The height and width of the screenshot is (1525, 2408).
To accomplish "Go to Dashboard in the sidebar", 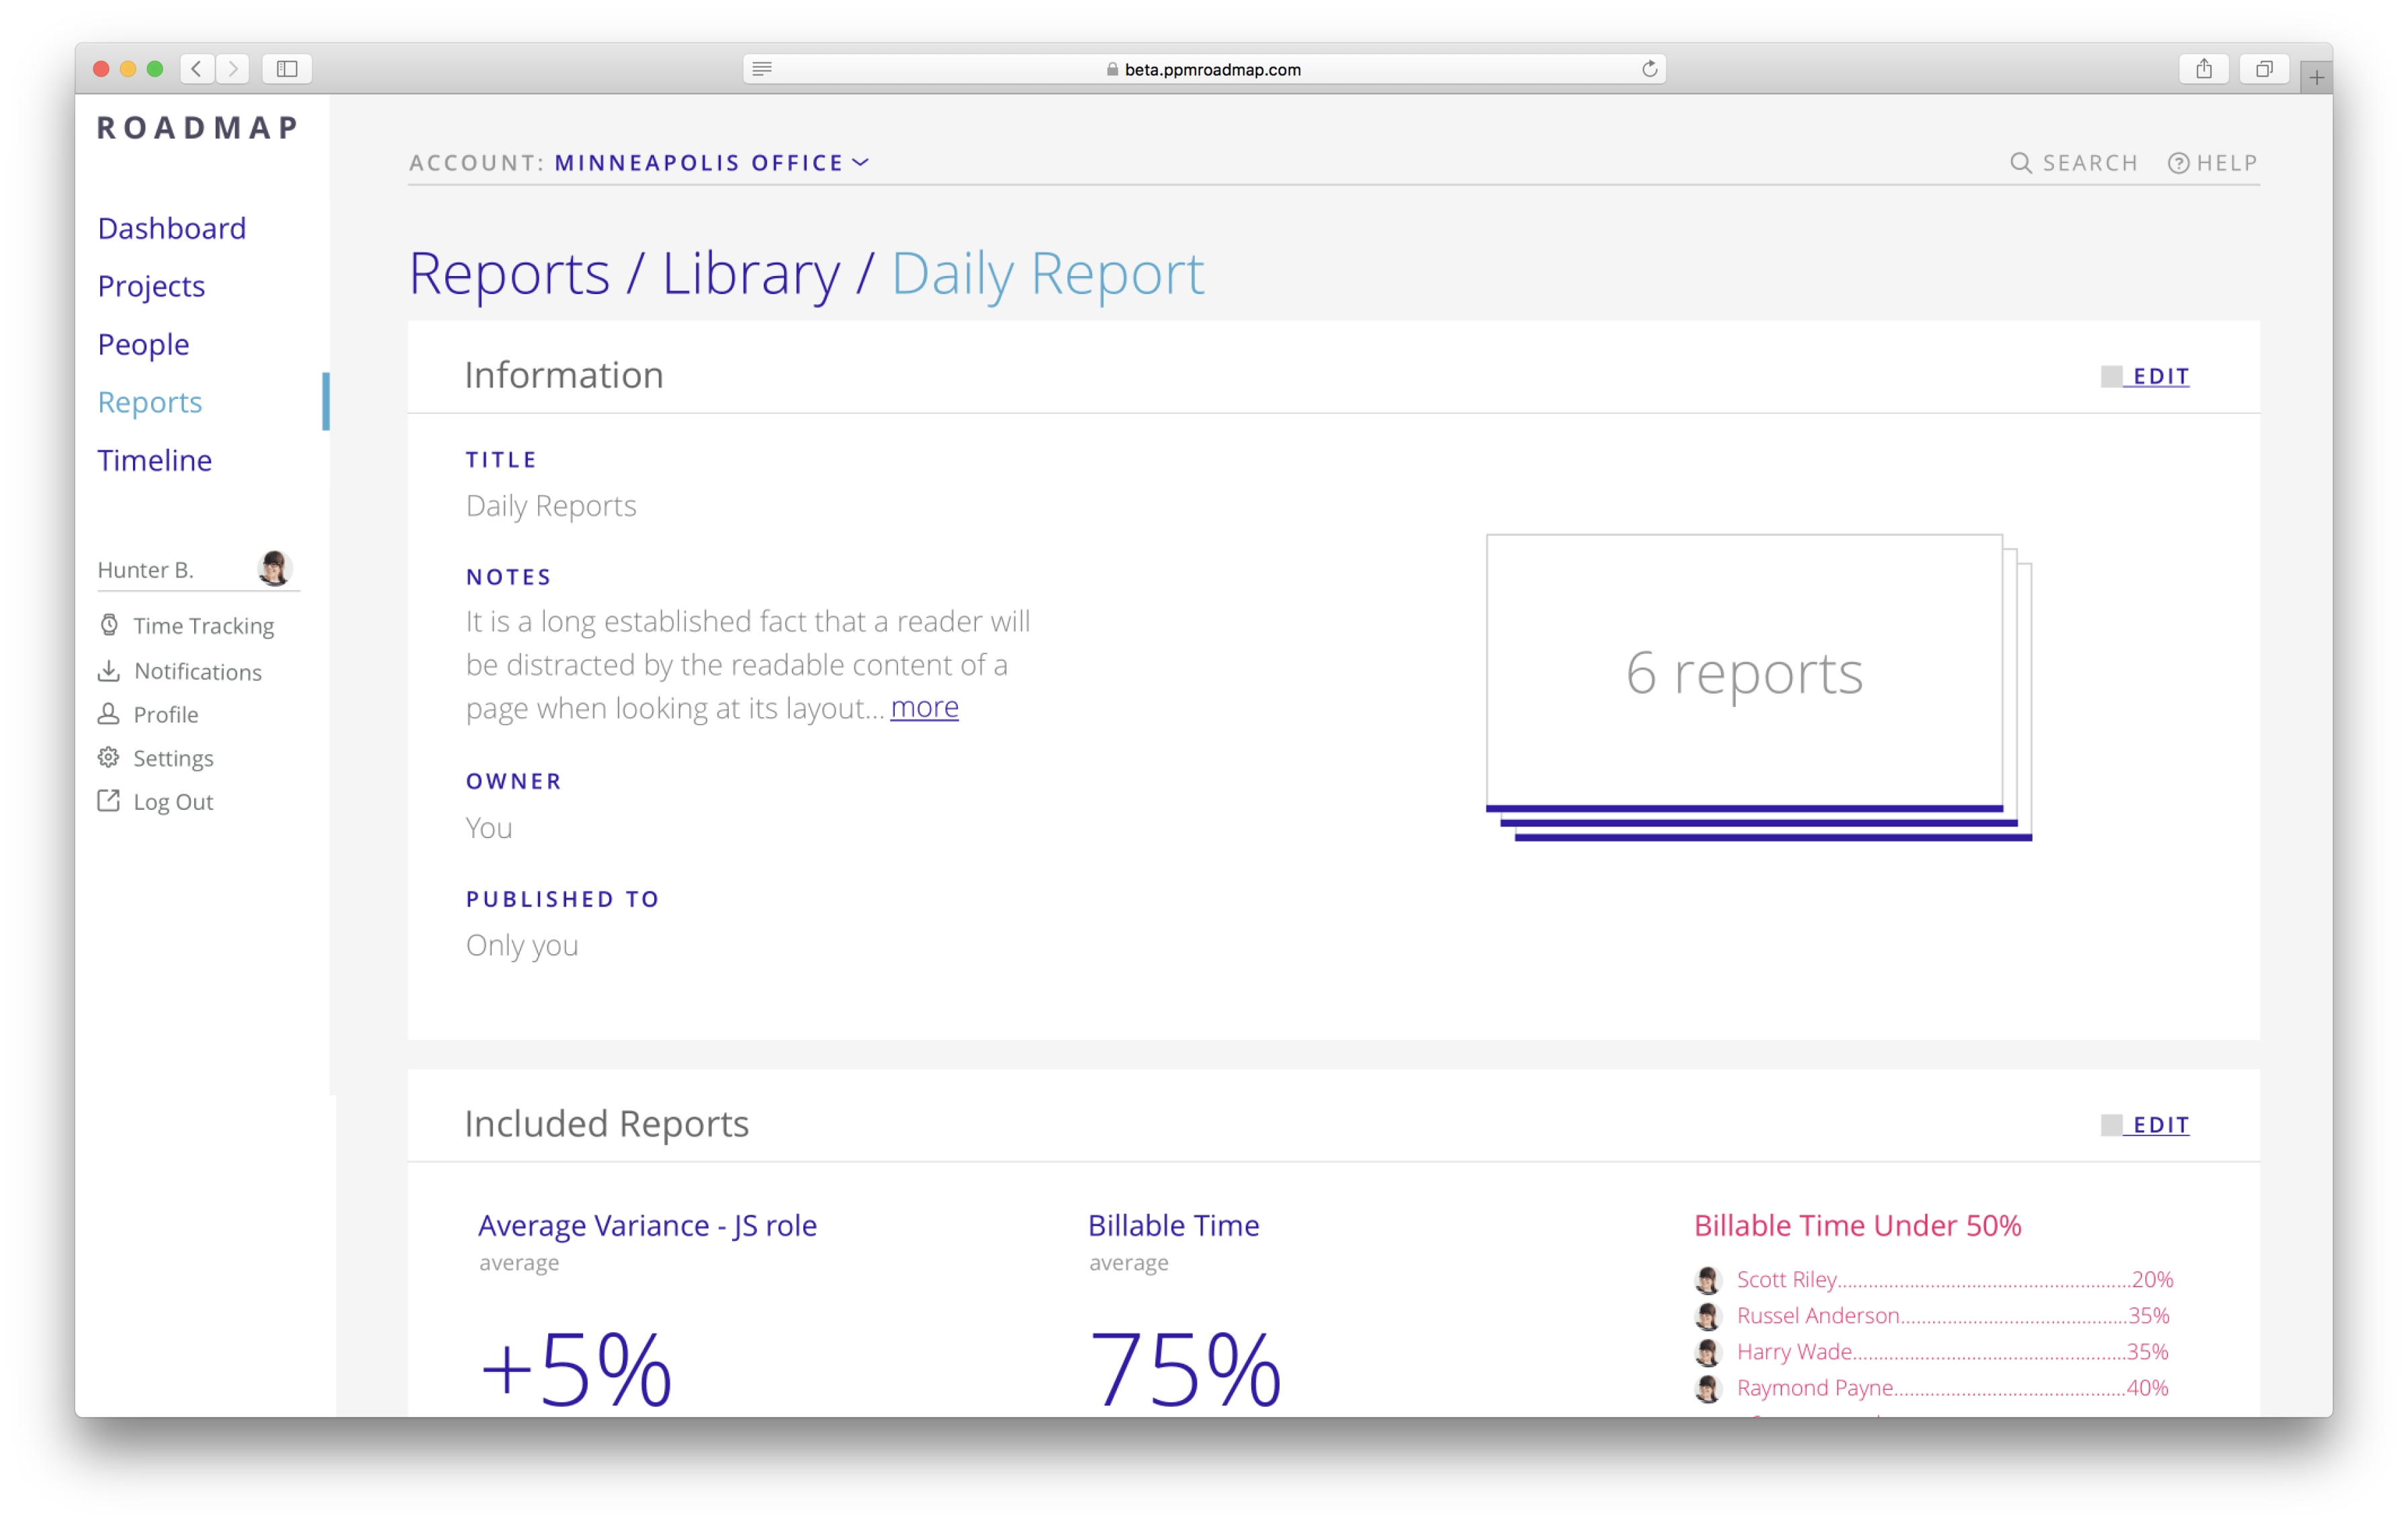I will tap(172, 228).
